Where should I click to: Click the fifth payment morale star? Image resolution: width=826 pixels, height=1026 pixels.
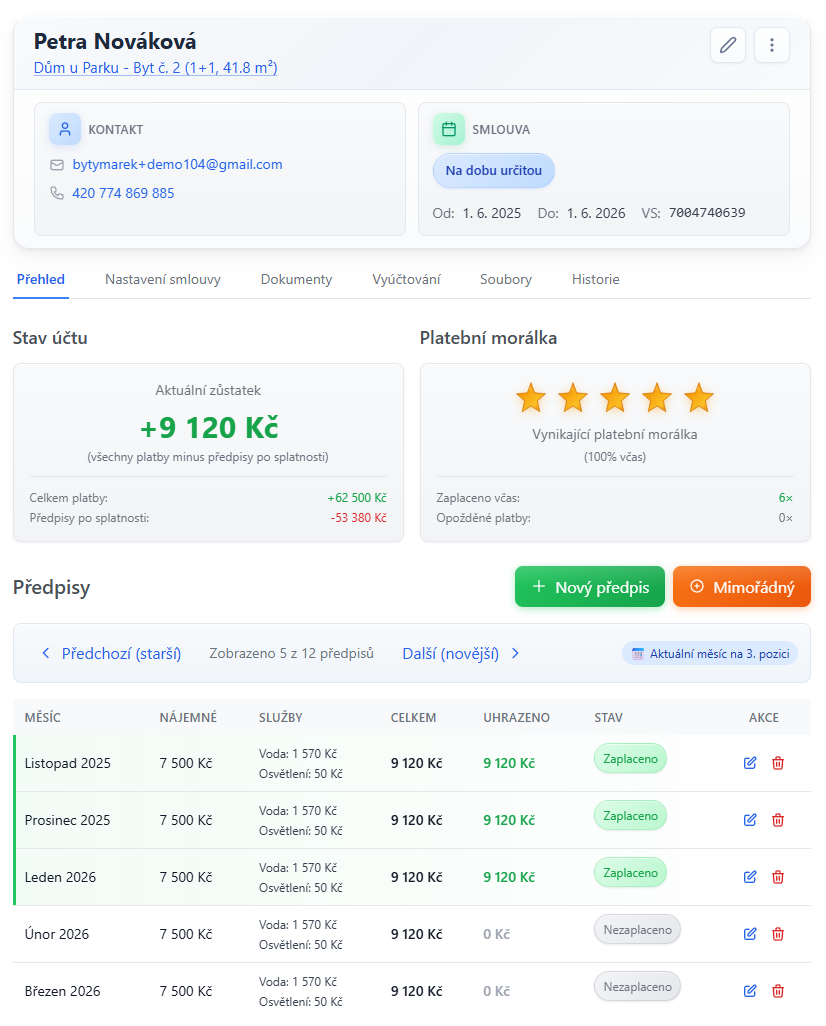(x=699, y=398)
